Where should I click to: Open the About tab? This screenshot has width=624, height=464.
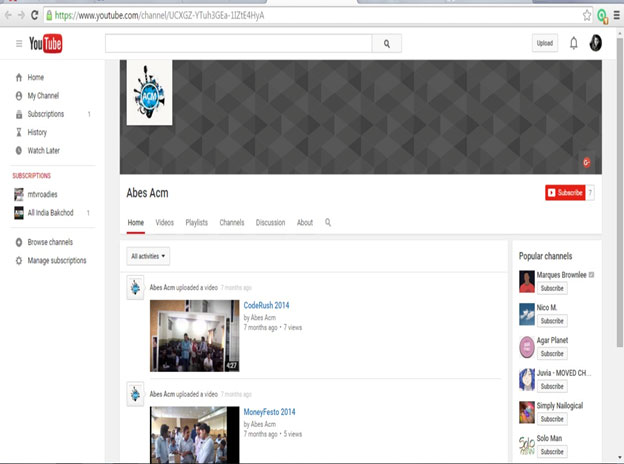coord(305,222)
